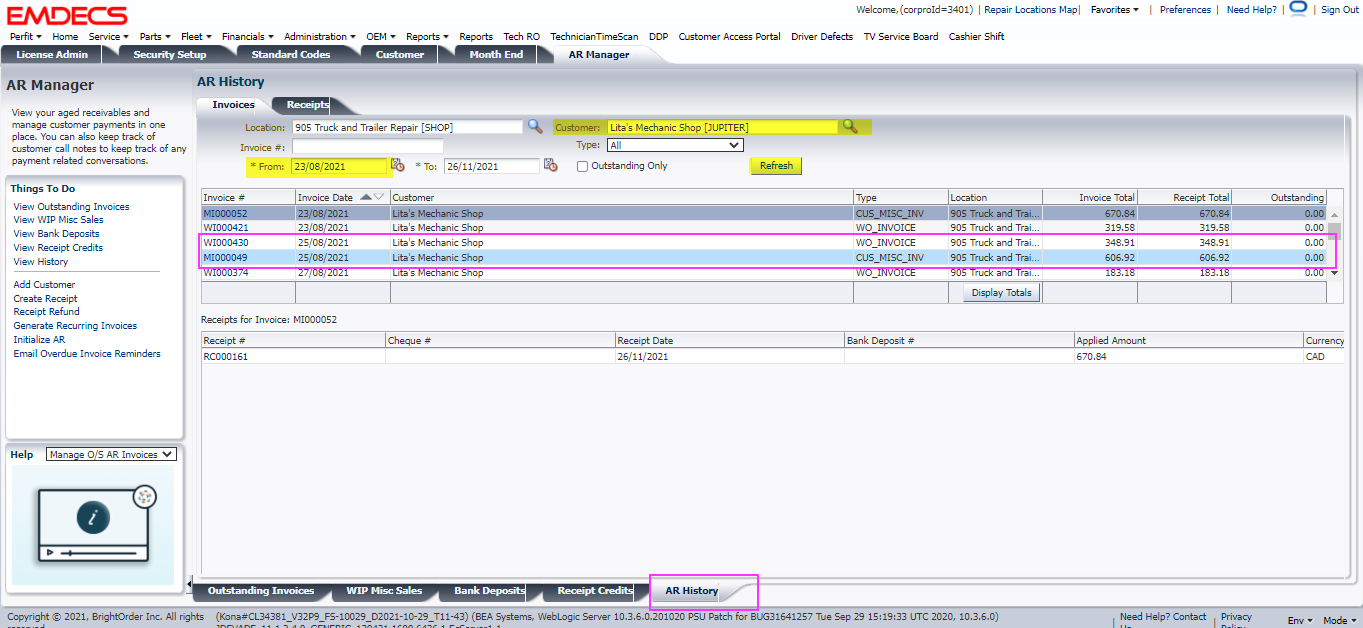Go to Home in the menu bar

click(x=65, y=37)
